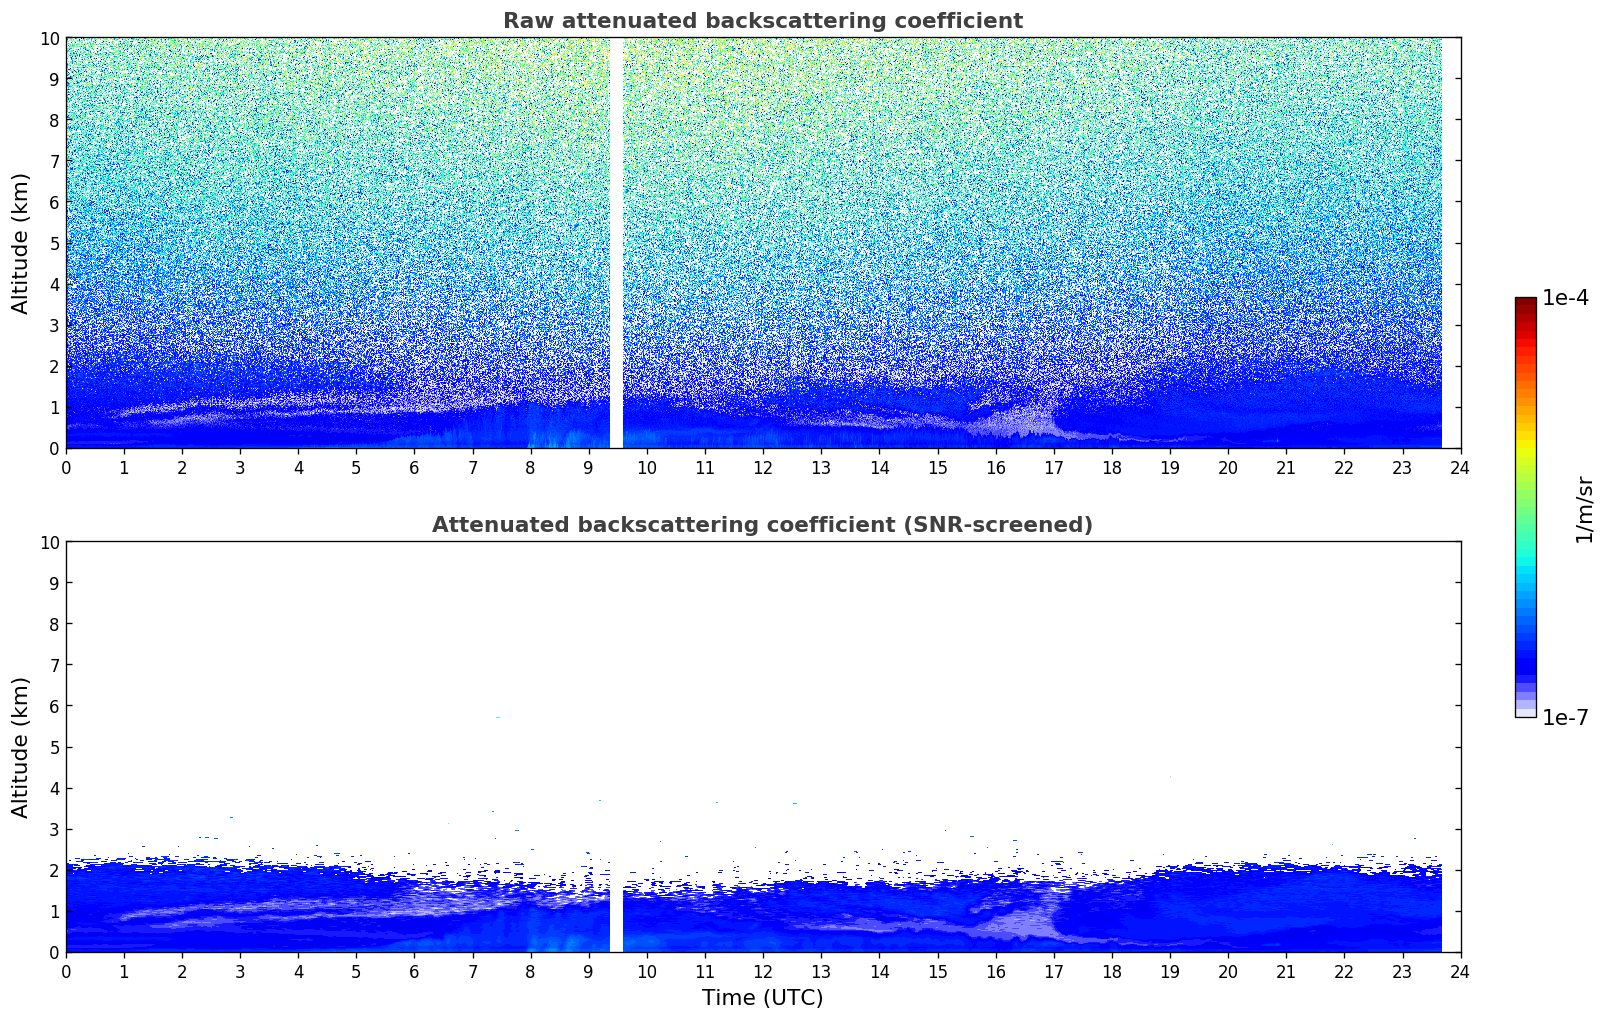The width and height of the screenshot is (1606, 1020).
Task: Click the raw backscatter plot area
Action: tap(763, 243)
